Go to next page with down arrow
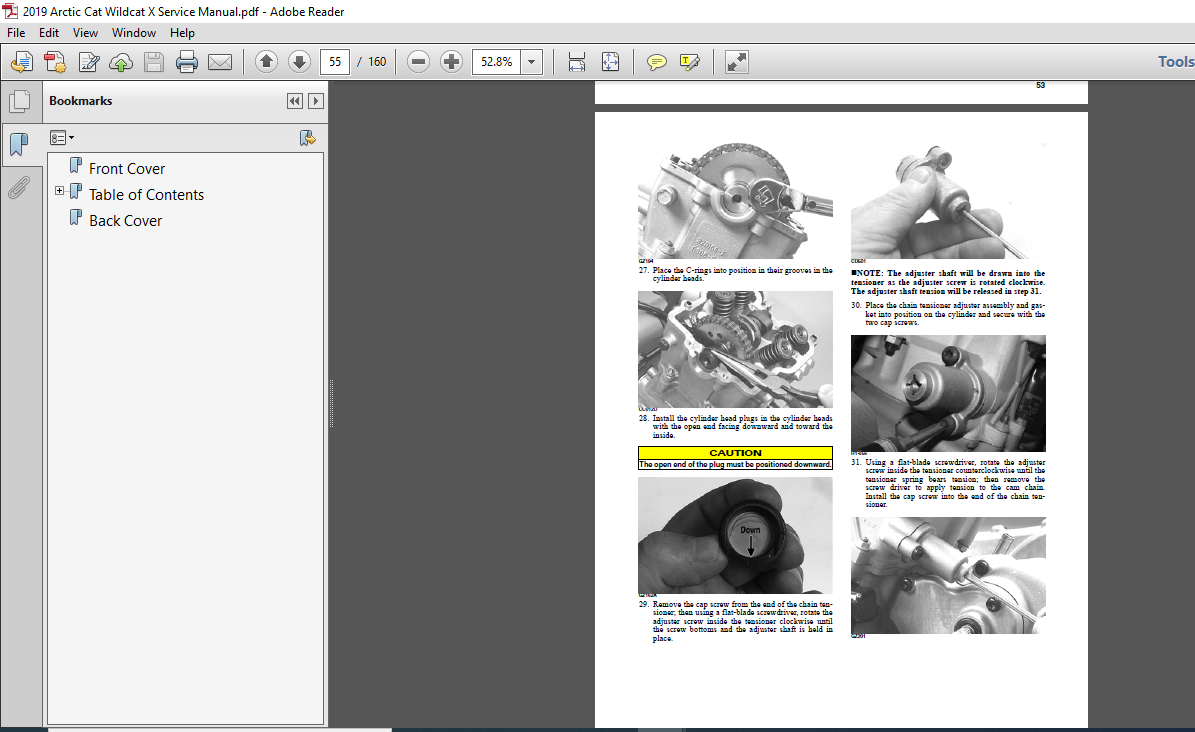Screen dimensions: 1195x732 click(x=300, y=62)
